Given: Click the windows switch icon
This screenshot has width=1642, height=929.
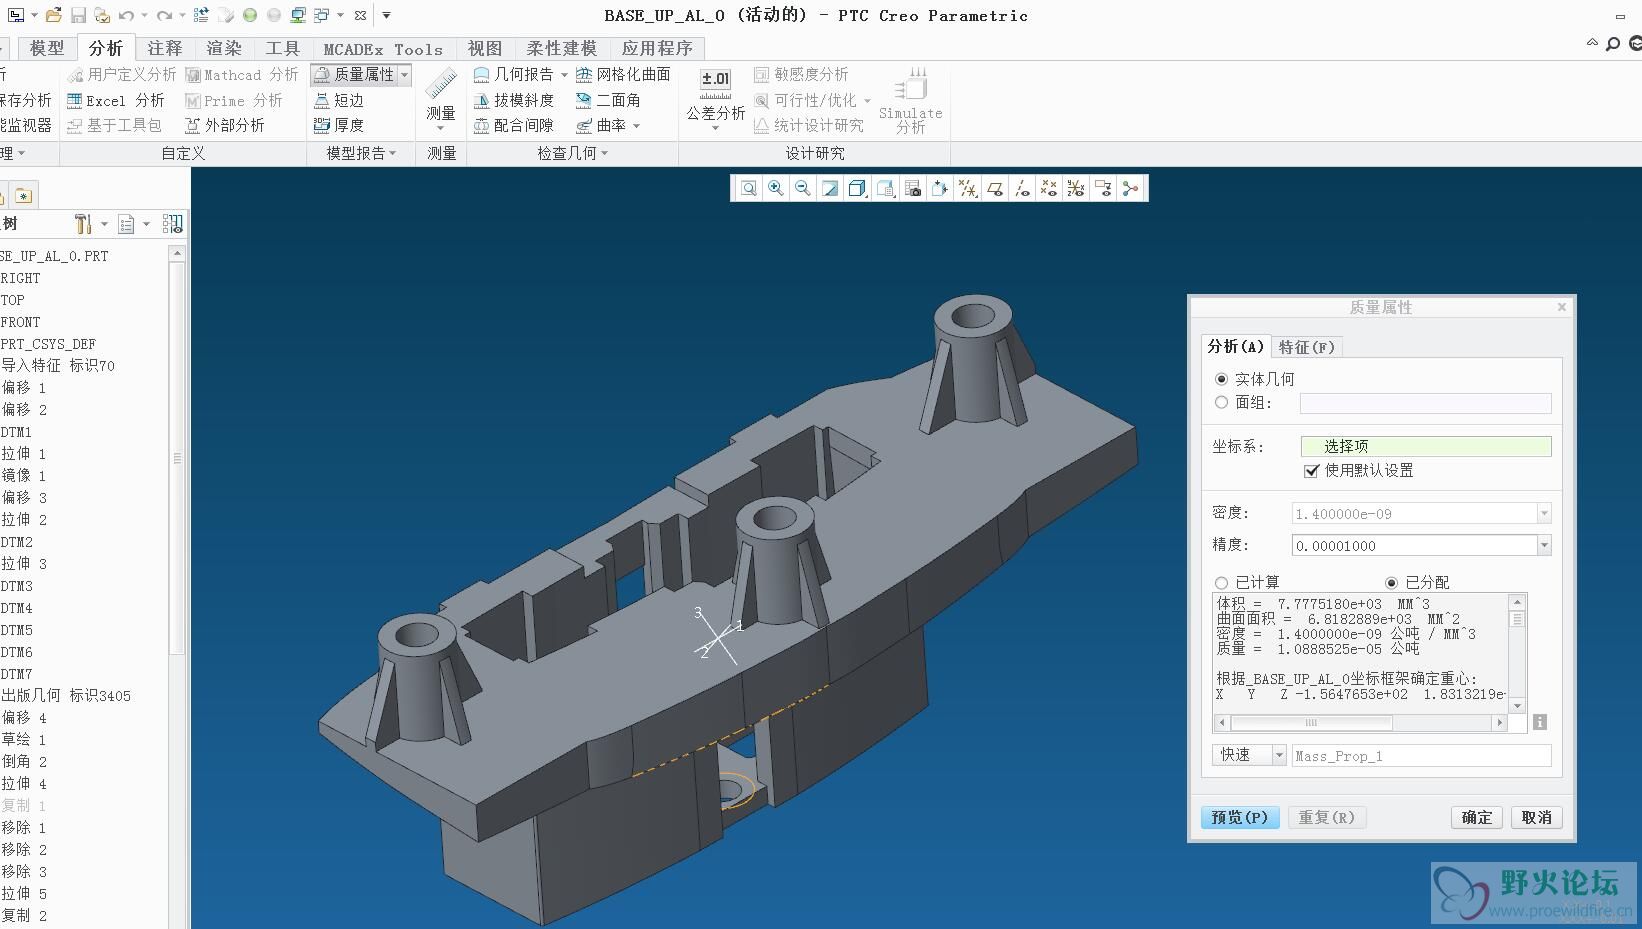Looking at the screenshot, I should click(321, 15).
